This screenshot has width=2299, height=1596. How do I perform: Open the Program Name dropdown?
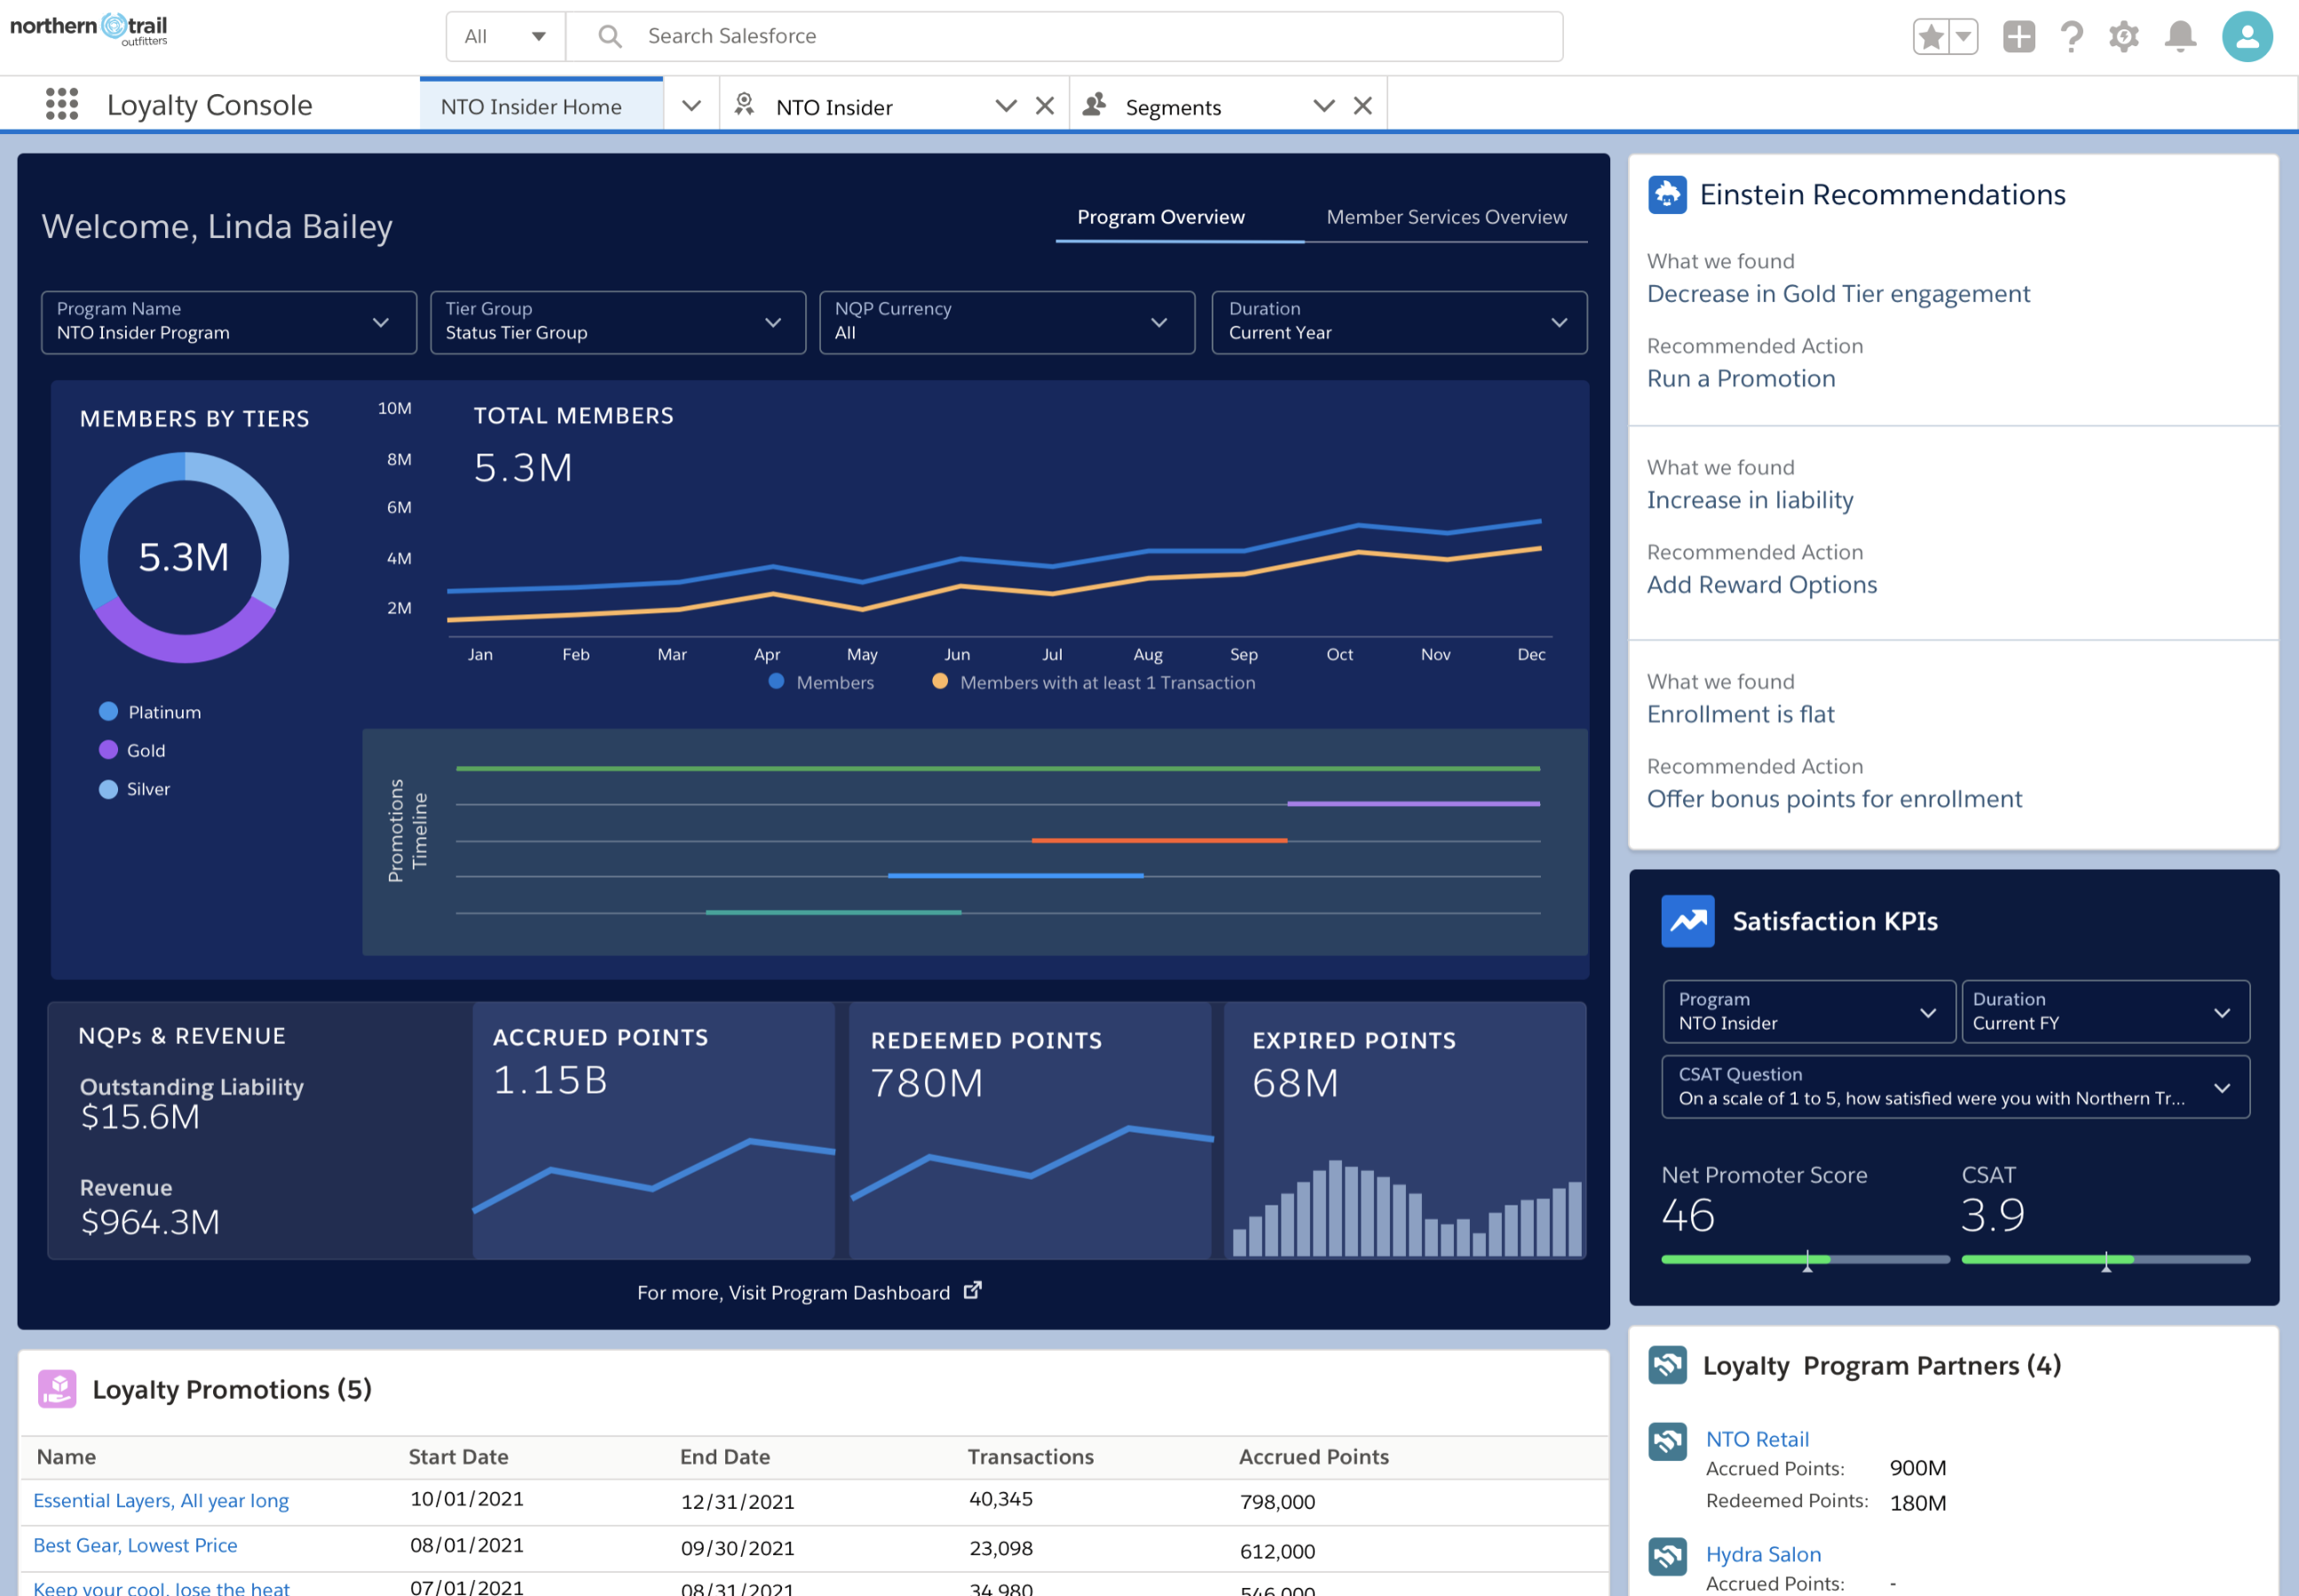tap(229, 322)
